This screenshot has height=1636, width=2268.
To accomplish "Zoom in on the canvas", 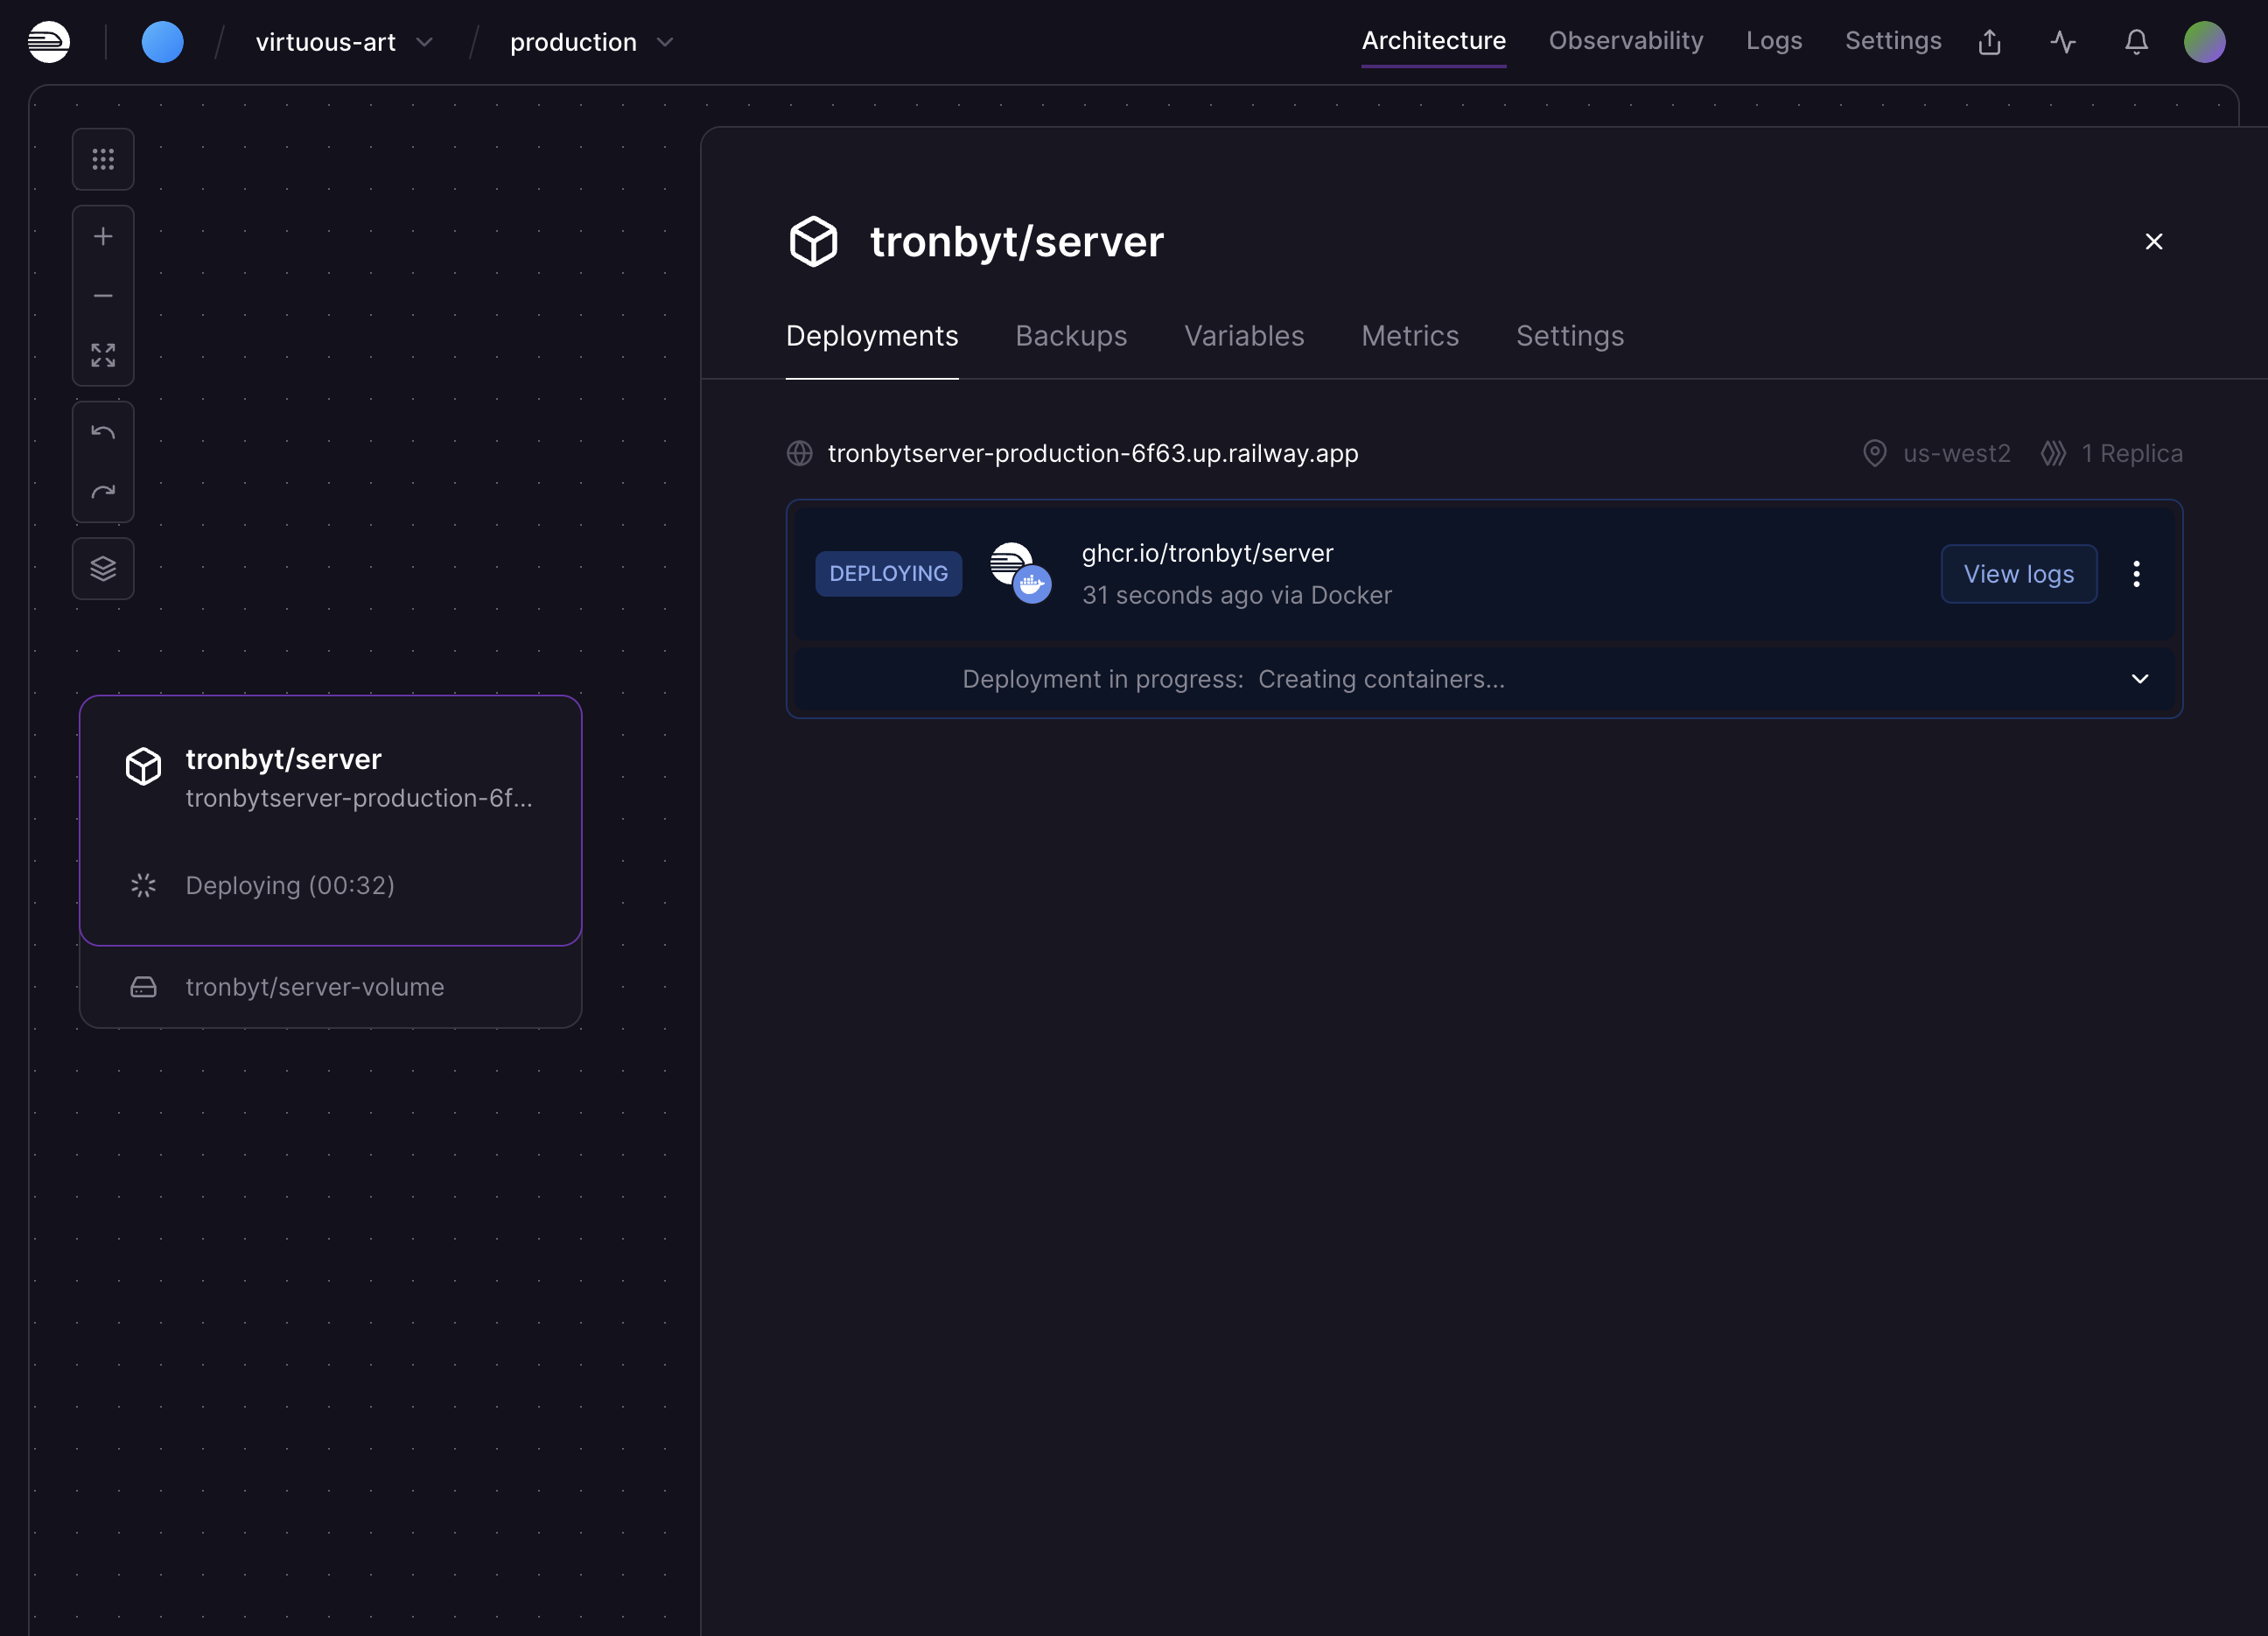I will pyautogui.click(x=103, y=236).
